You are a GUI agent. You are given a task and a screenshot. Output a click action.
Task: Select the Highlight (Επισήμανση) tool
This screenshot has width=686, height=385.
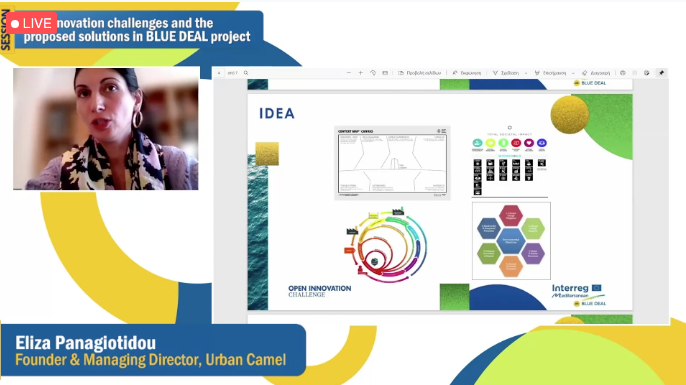click(x=550, y=73)
